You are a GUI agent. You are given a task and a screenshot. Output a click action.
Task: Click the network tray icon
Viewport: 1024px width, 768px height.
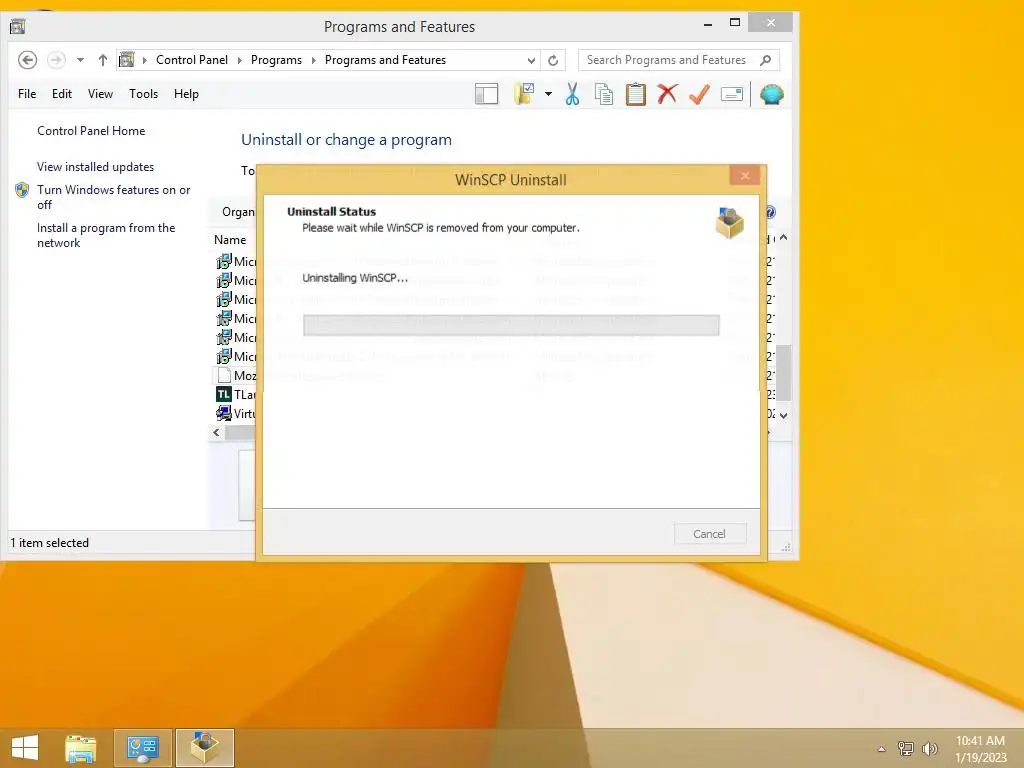coord(906,749)
